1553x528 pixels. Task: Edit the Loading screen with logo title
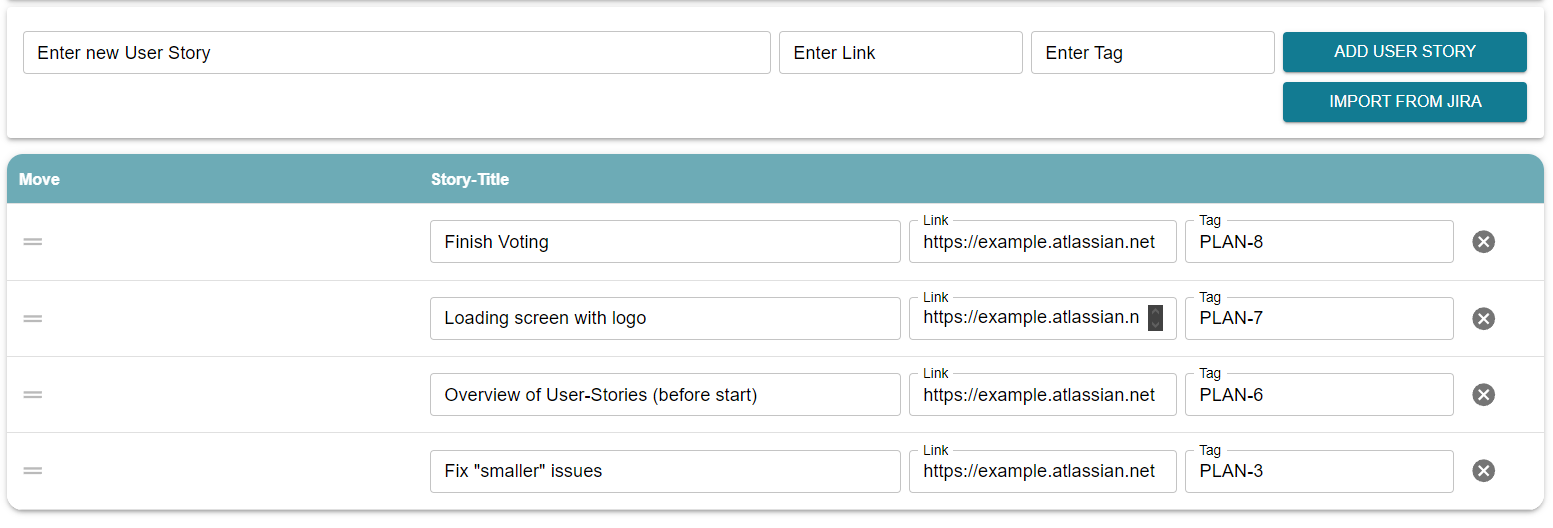pos(665,318)
